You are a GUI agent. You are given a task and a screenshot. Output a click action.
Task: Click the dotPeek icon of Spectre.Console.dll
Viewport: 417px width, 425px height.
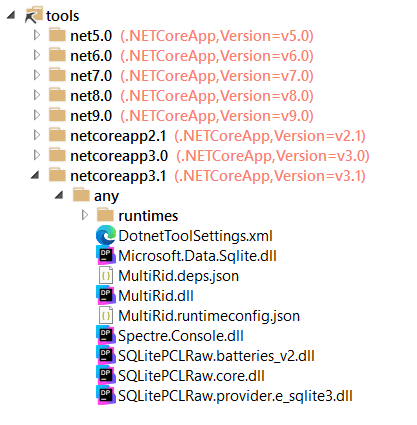coord(106,336)
